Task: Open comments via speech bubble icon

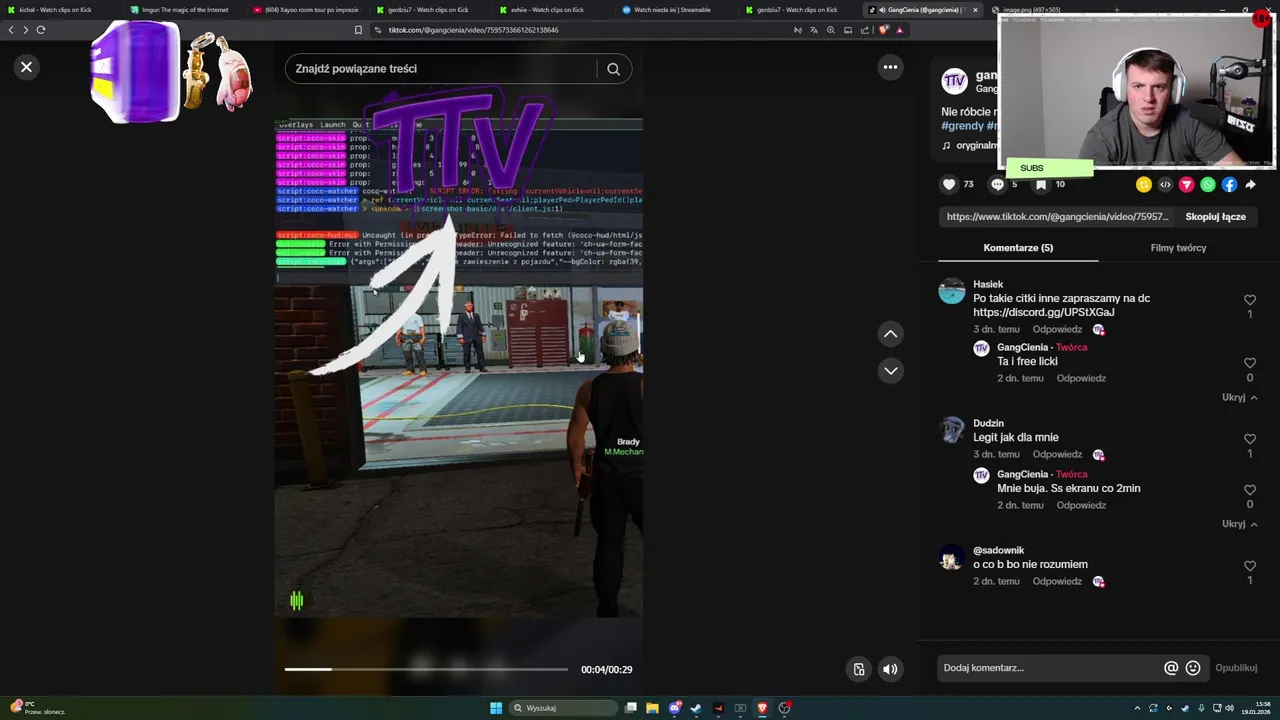Action: pos(997,184)
